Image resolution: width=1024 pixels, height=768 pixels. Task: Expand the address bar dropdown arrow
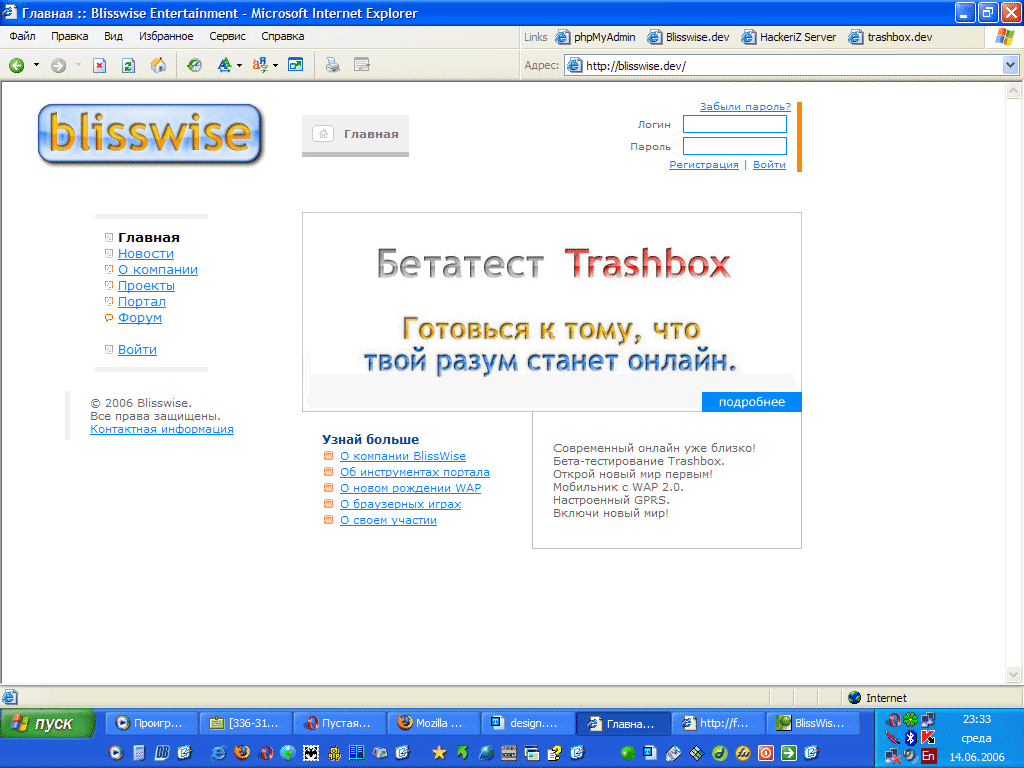pyautogui.click(x=1010, y=65)
